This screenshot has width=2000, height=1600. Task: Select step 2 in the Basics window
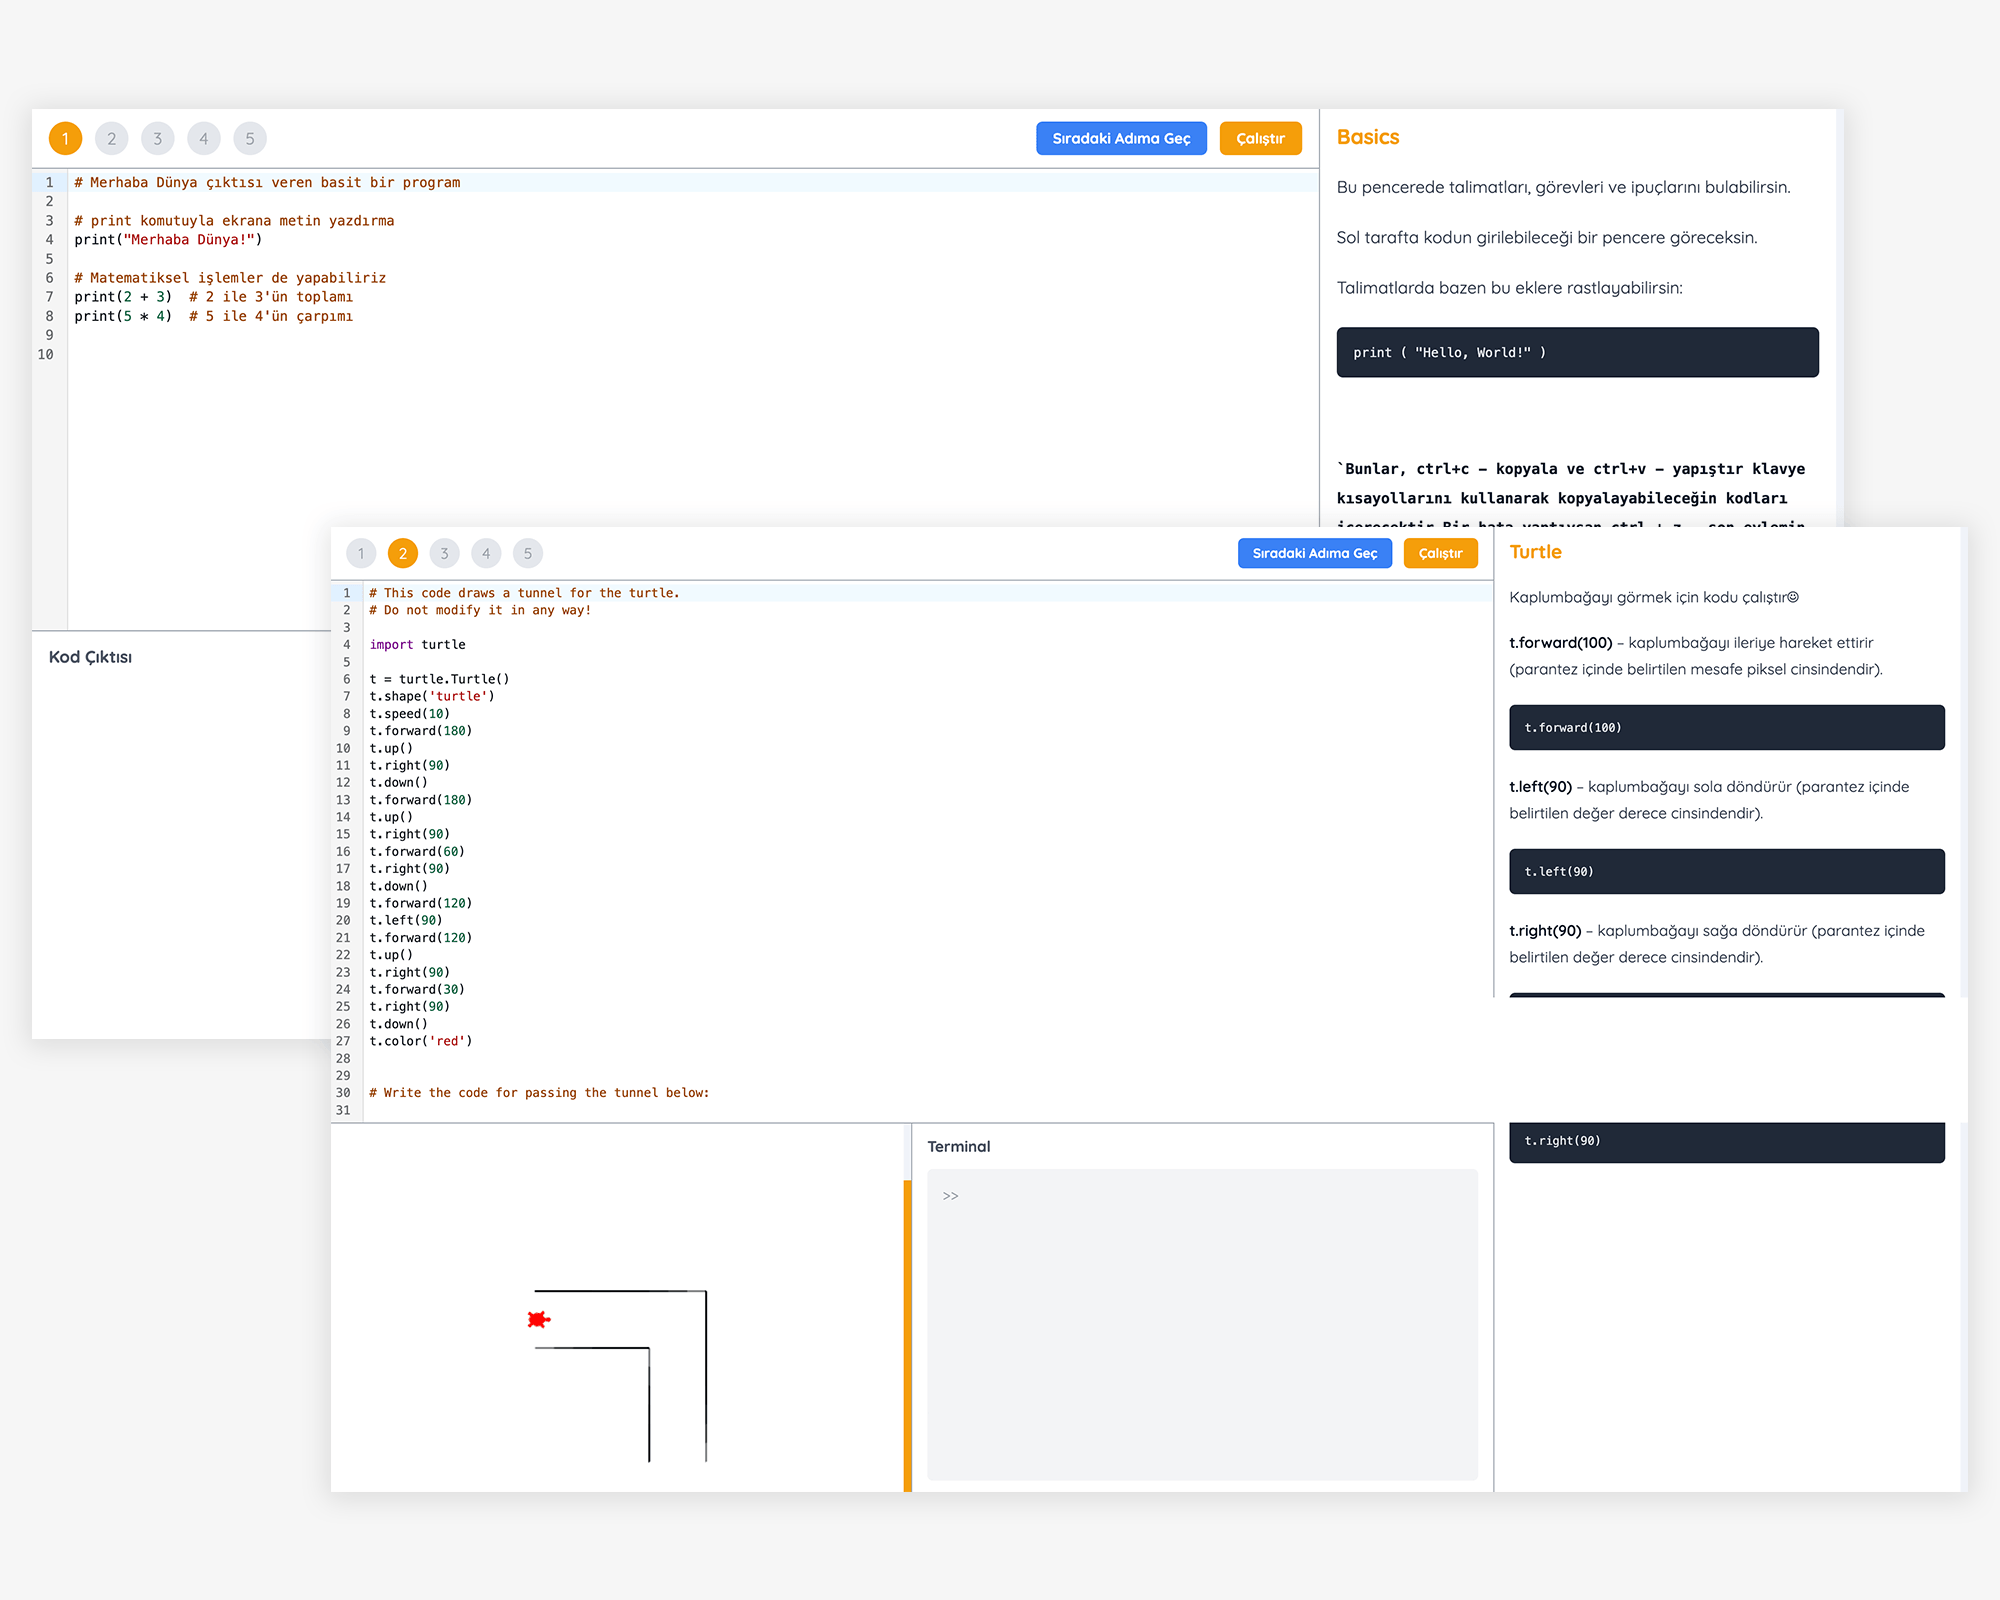tap(111, 139)
